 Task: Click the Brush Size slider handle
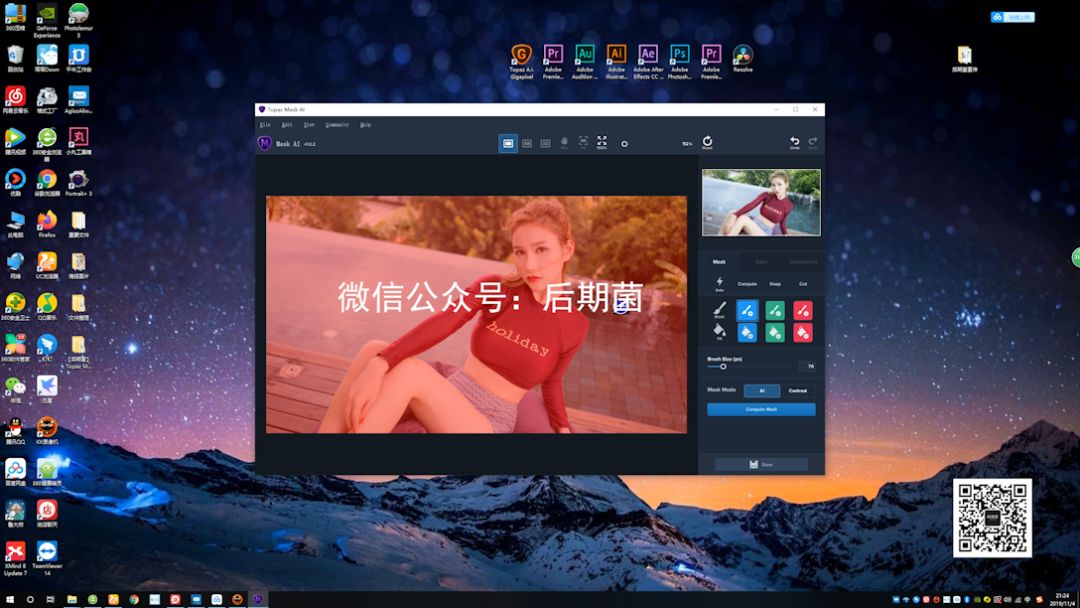tap(723, 367)
